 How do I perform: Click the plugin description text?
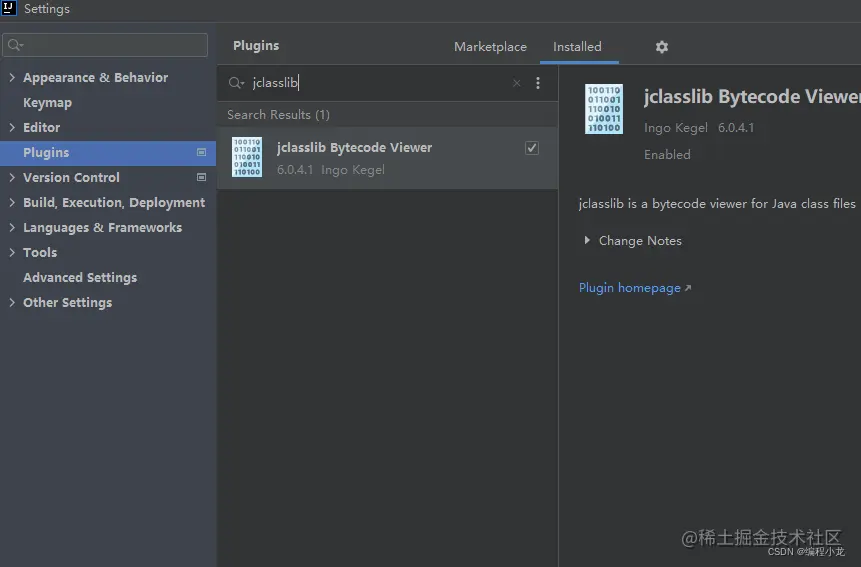717,204
